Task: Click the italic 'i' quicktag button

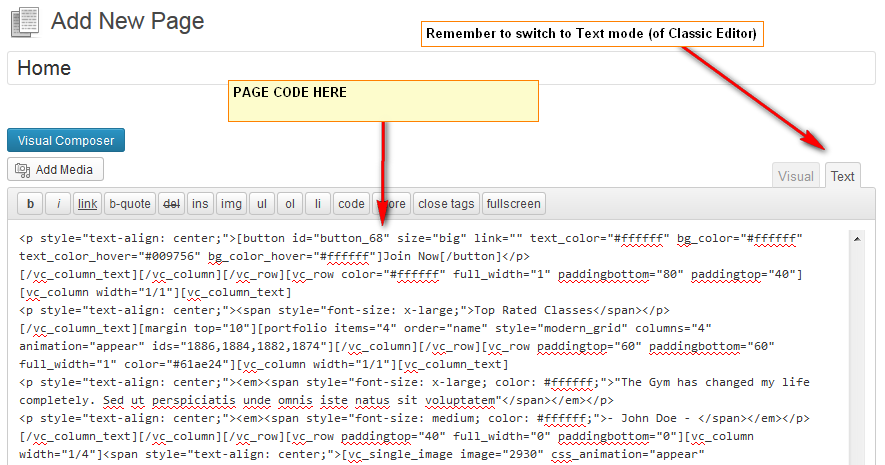Action: pos(58,204)
